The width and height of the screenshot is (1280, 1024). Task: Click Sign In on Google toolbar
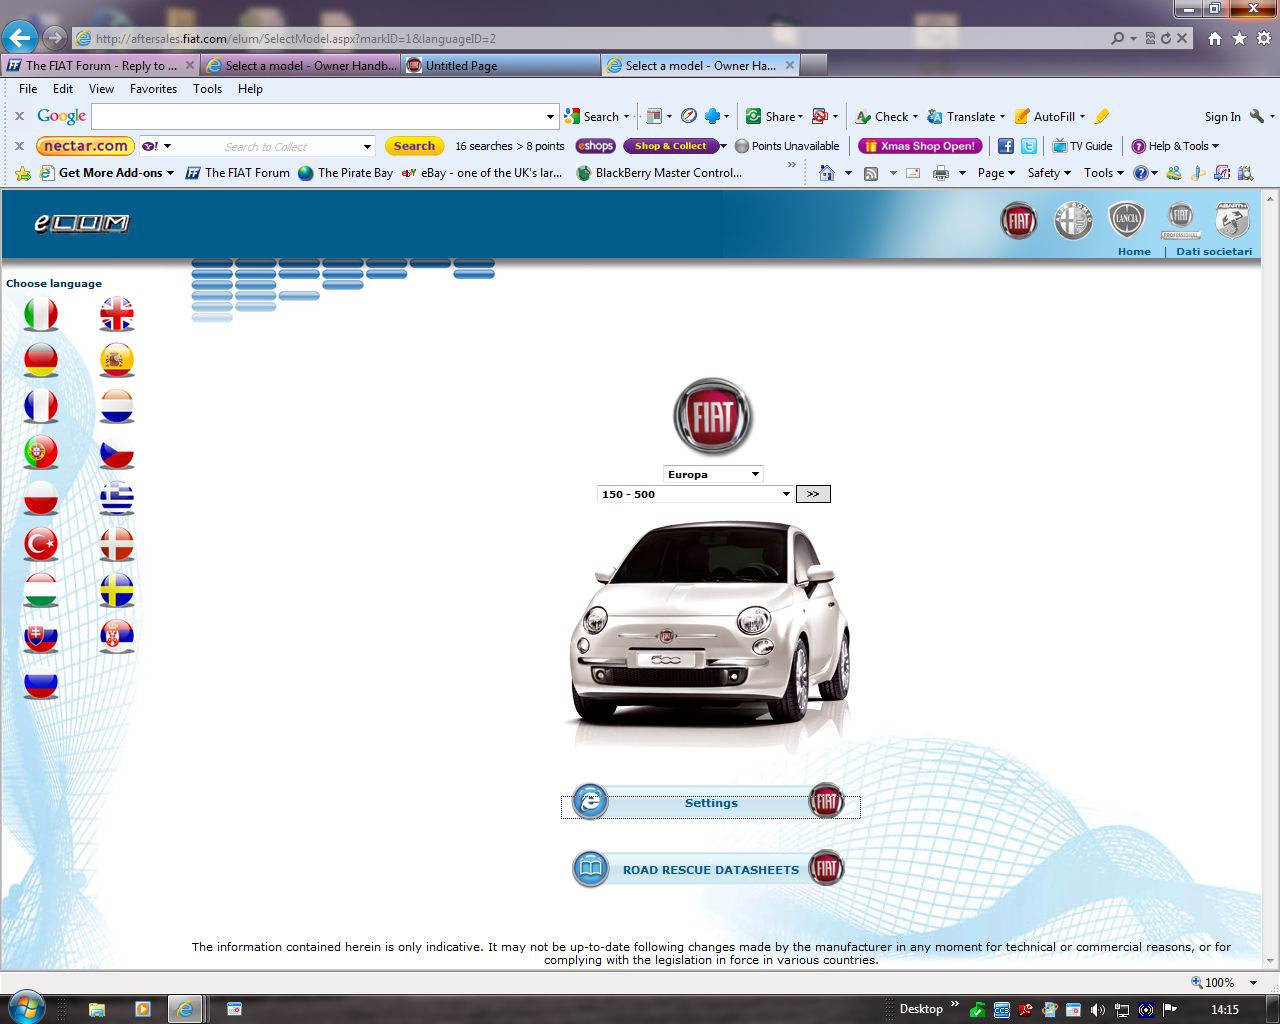pyautogui.click(x=1222, y=117)
